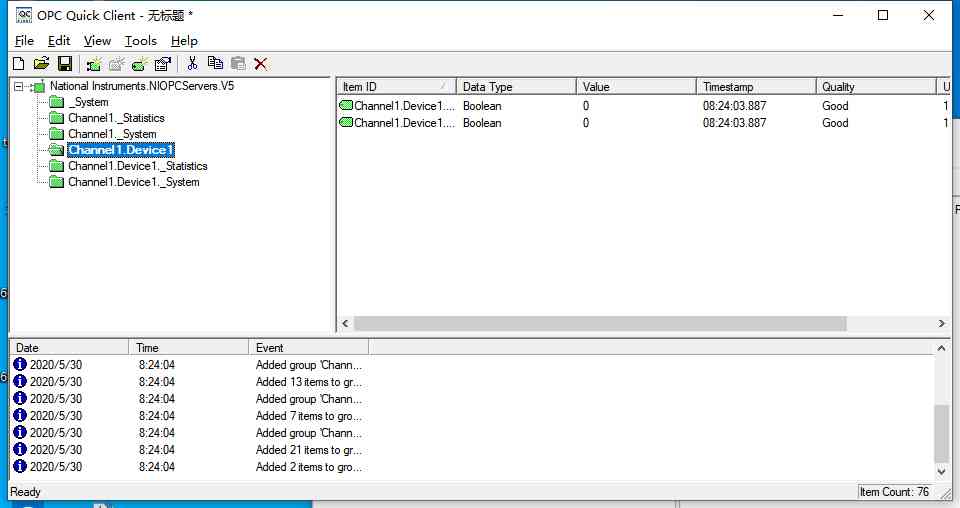Click the info icon of 'Added 7 items' event
Viewport: 960px width, 508px height.
click(20, 416)
